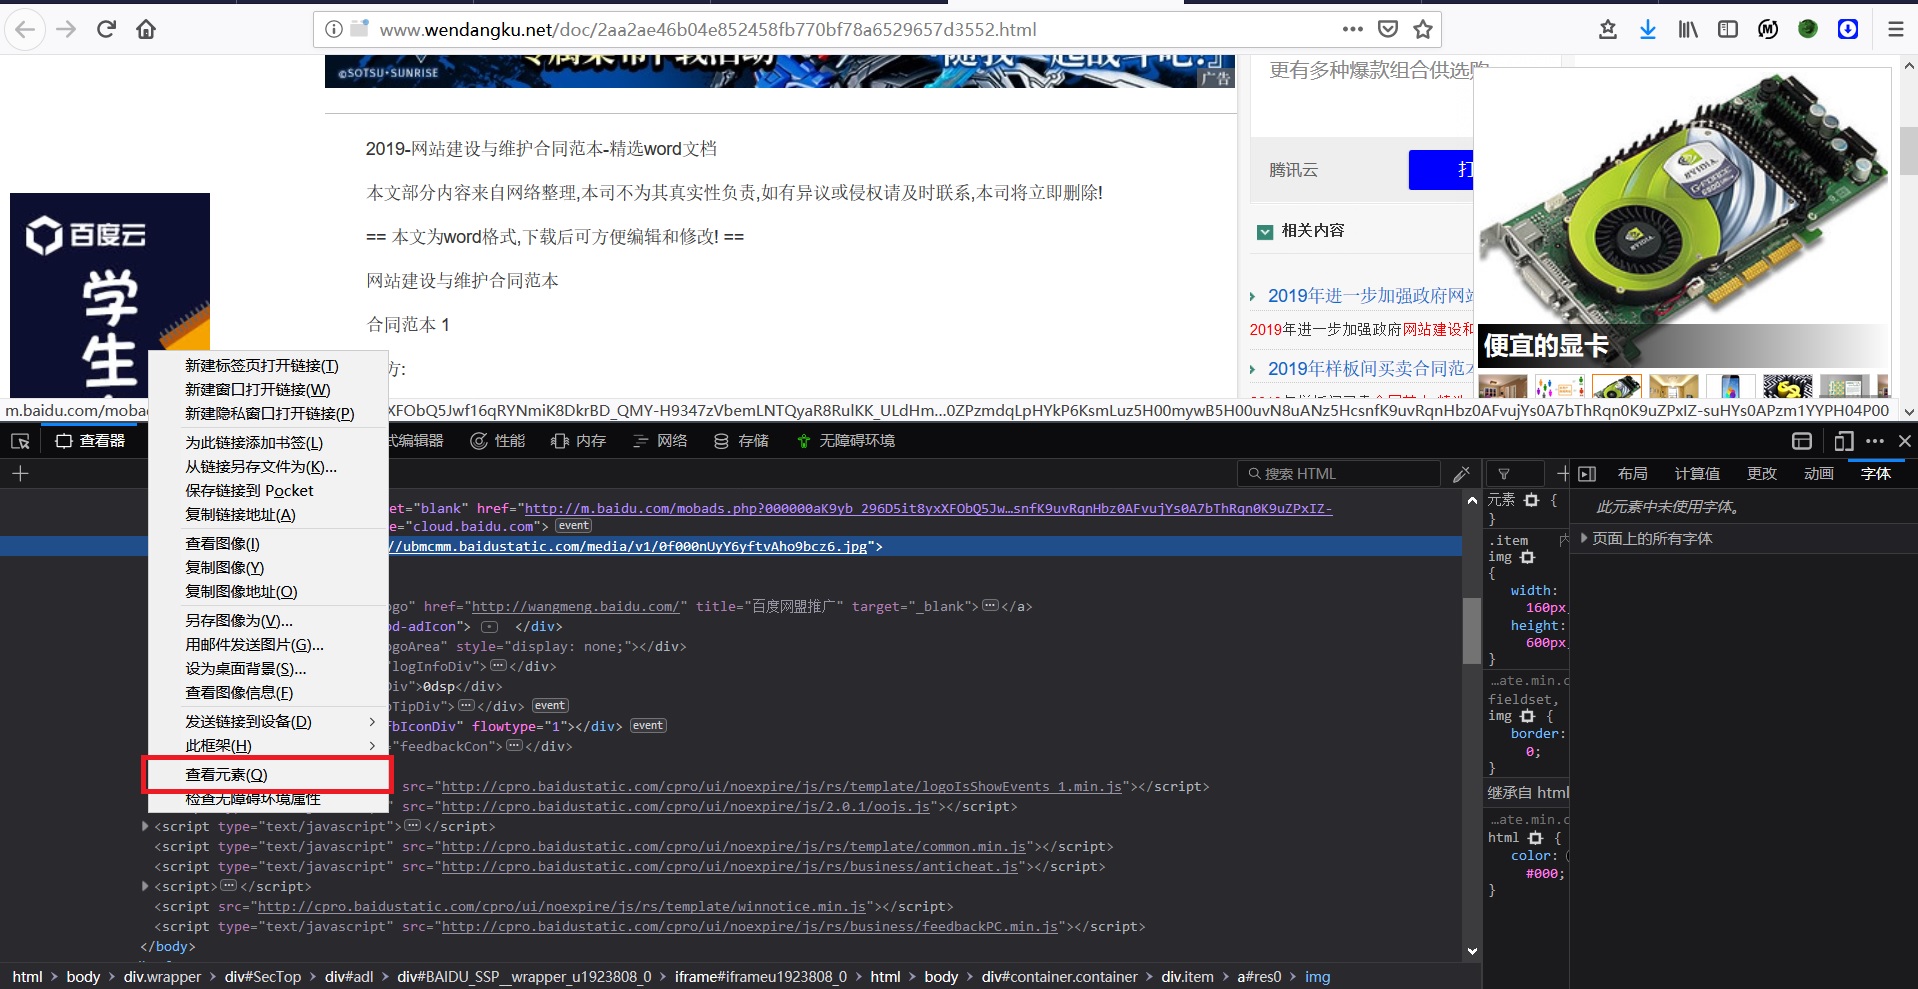Switch to the 布局 layout sidebar tab
This screenshot has width=1918, height=989.
pos(1632,473)
